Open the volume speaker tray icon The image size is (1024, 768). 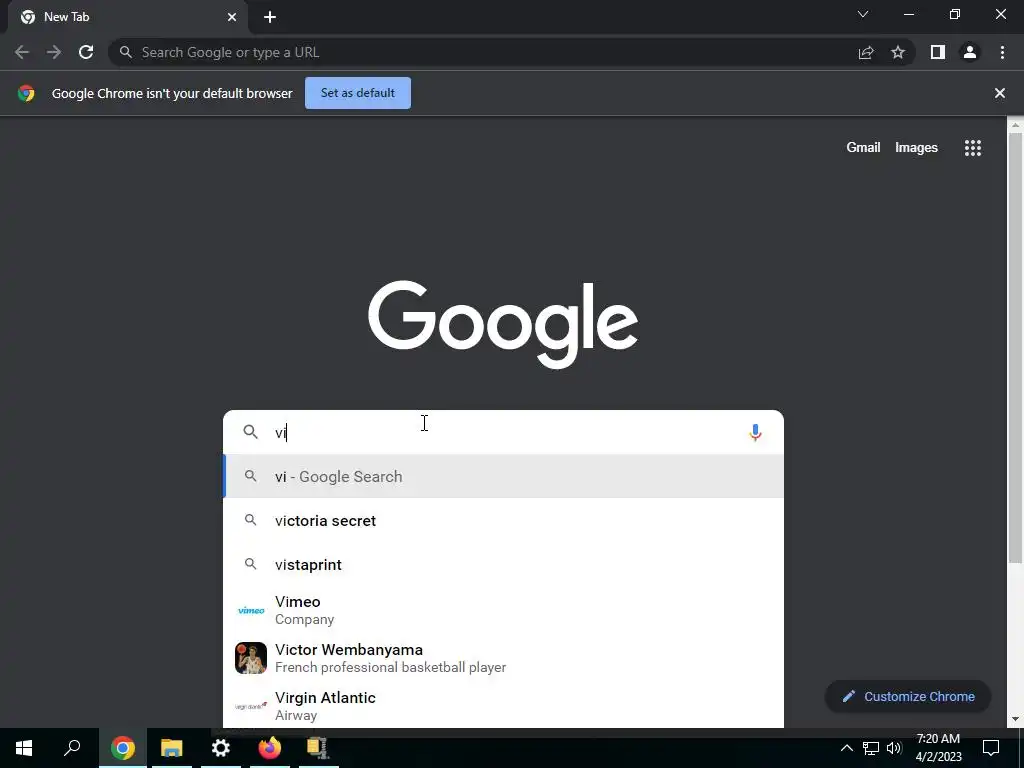coord(894,748)
